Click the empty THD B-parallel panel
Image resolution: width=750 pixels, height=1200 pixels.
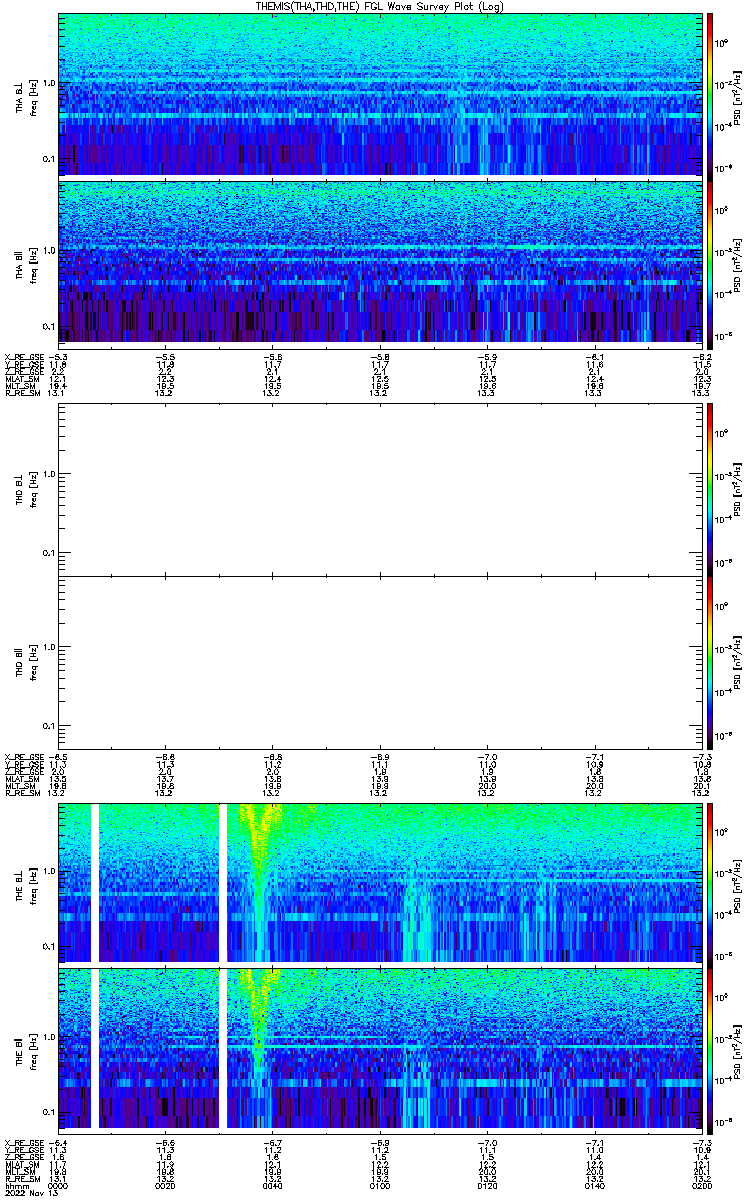(x=380, y=662)
